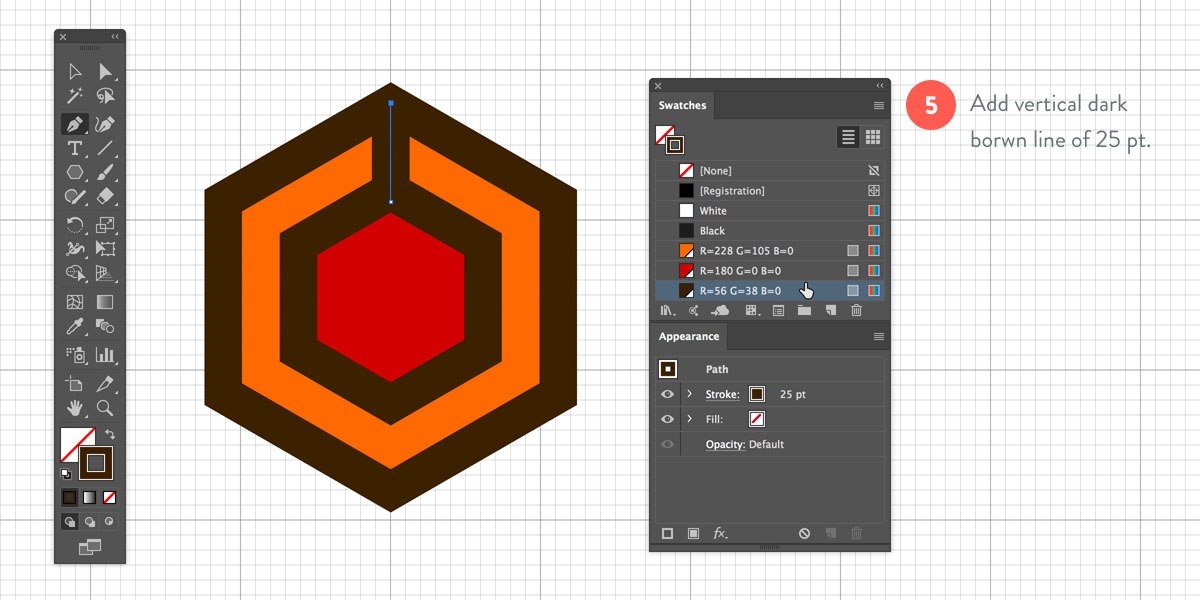Click the underlined Stroke label
Viewport: 1200px width, 600px height.
722,394
